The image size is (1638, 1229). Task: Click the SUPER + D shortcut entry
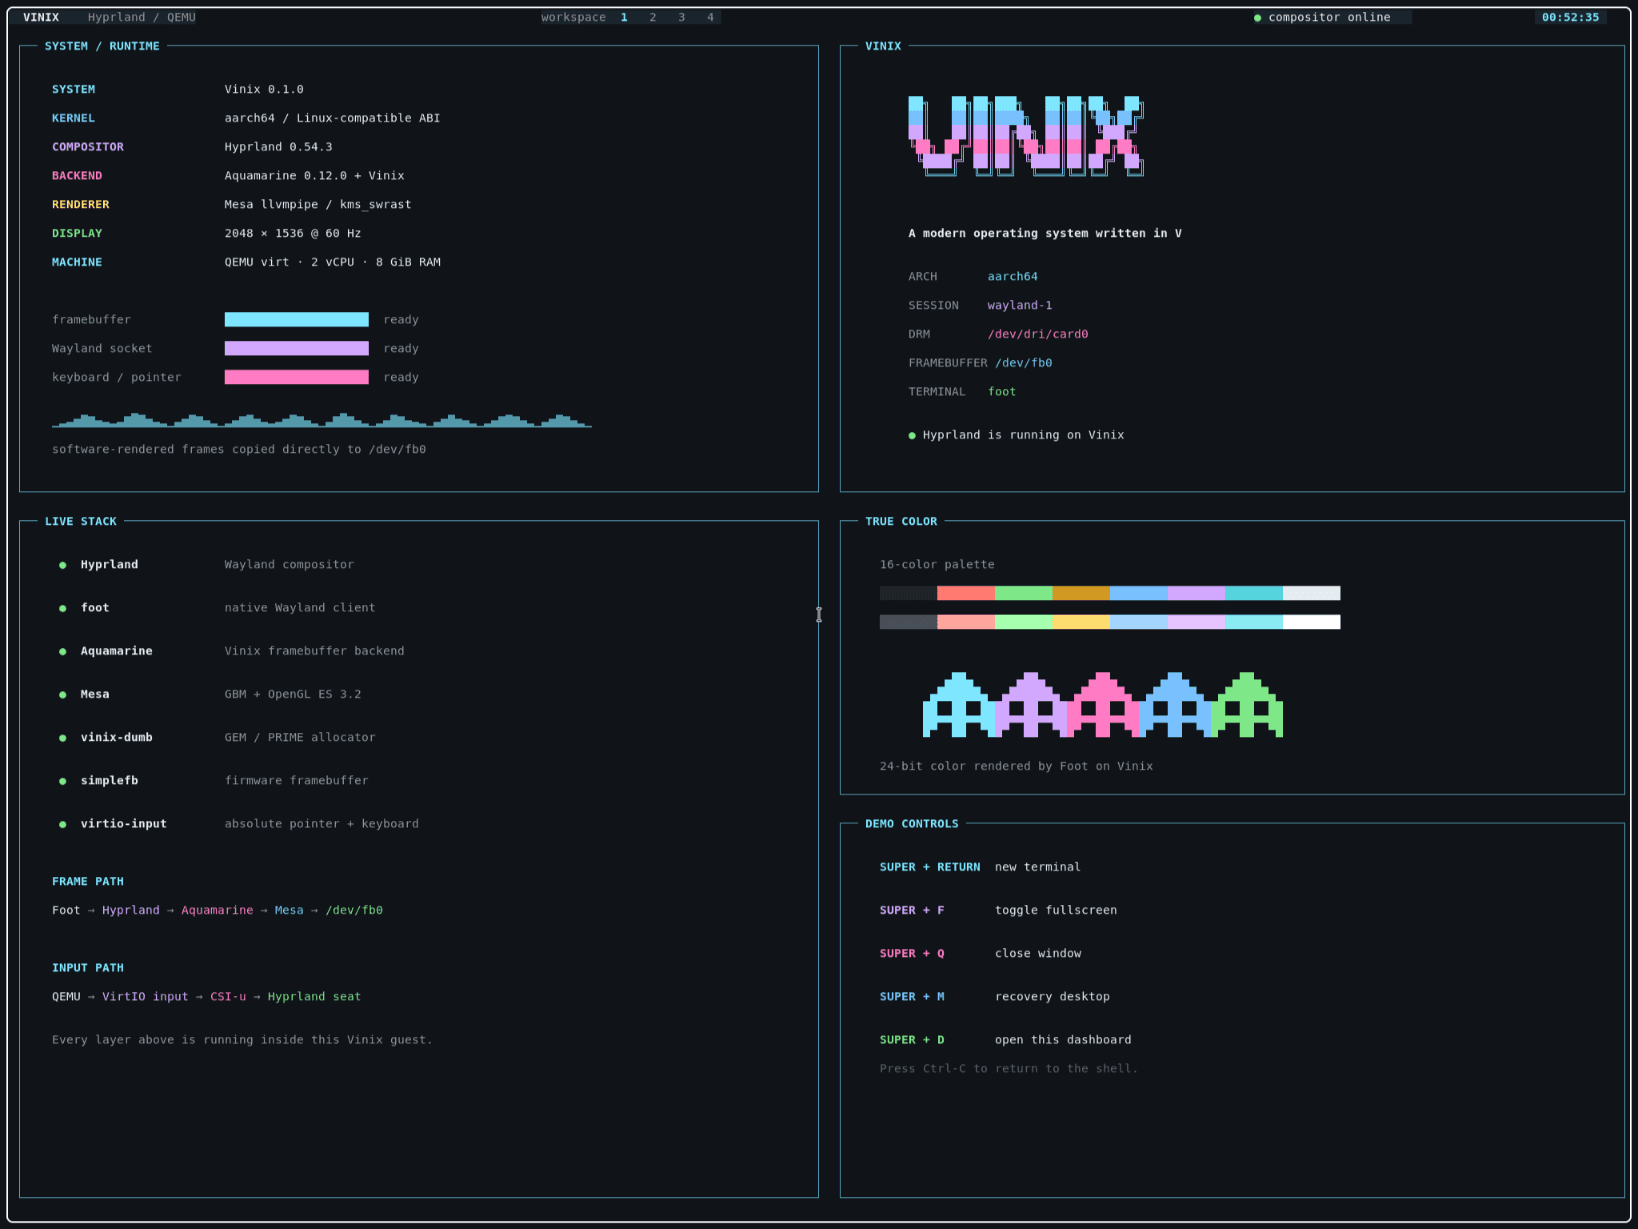tap(1005, 1039)
